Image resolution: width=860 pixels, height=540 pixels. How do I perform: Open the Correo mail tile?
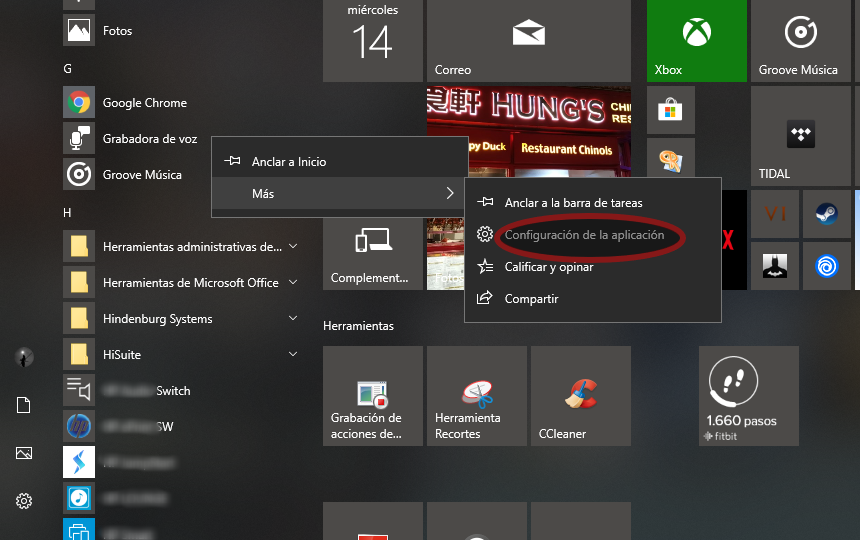[529, 41]
